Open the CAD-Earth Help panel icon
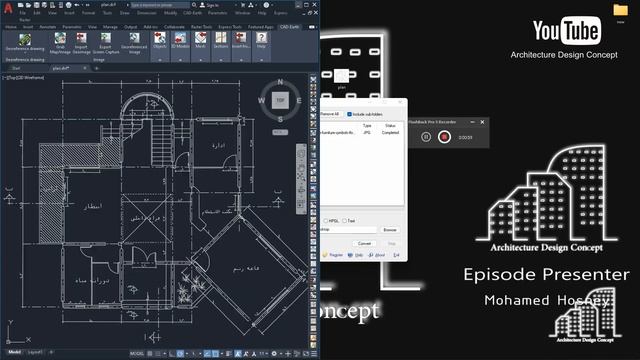The height and width of the screenshot is (360, 640). point(261,38)
